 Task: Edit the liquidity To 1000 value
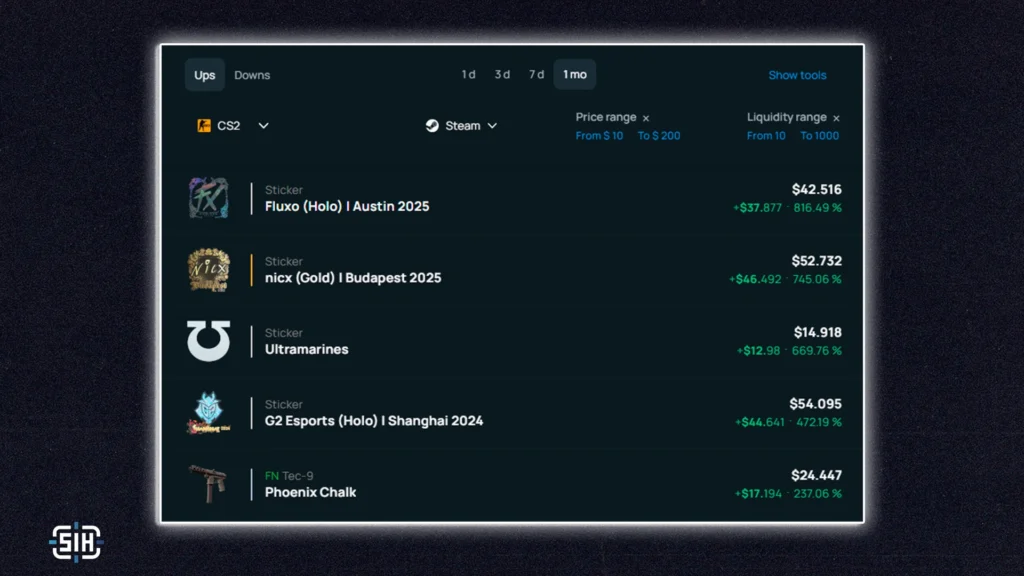coord(819,136)
